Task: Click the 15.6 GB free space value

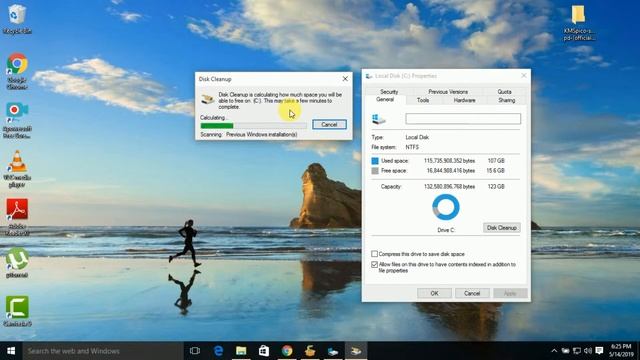Action: [x=495, y=171]
